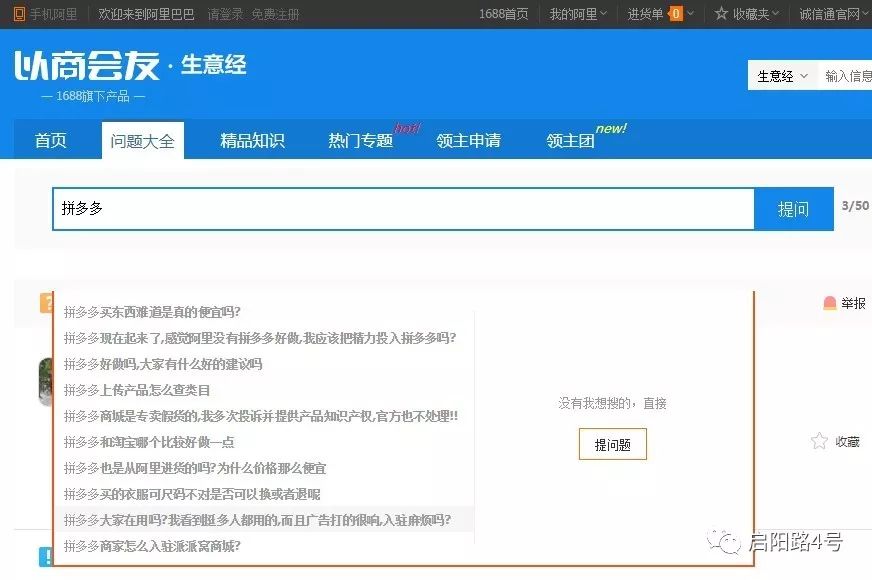
Task: Open the user avatar thumbnail
Action: [x=46, y=382]
